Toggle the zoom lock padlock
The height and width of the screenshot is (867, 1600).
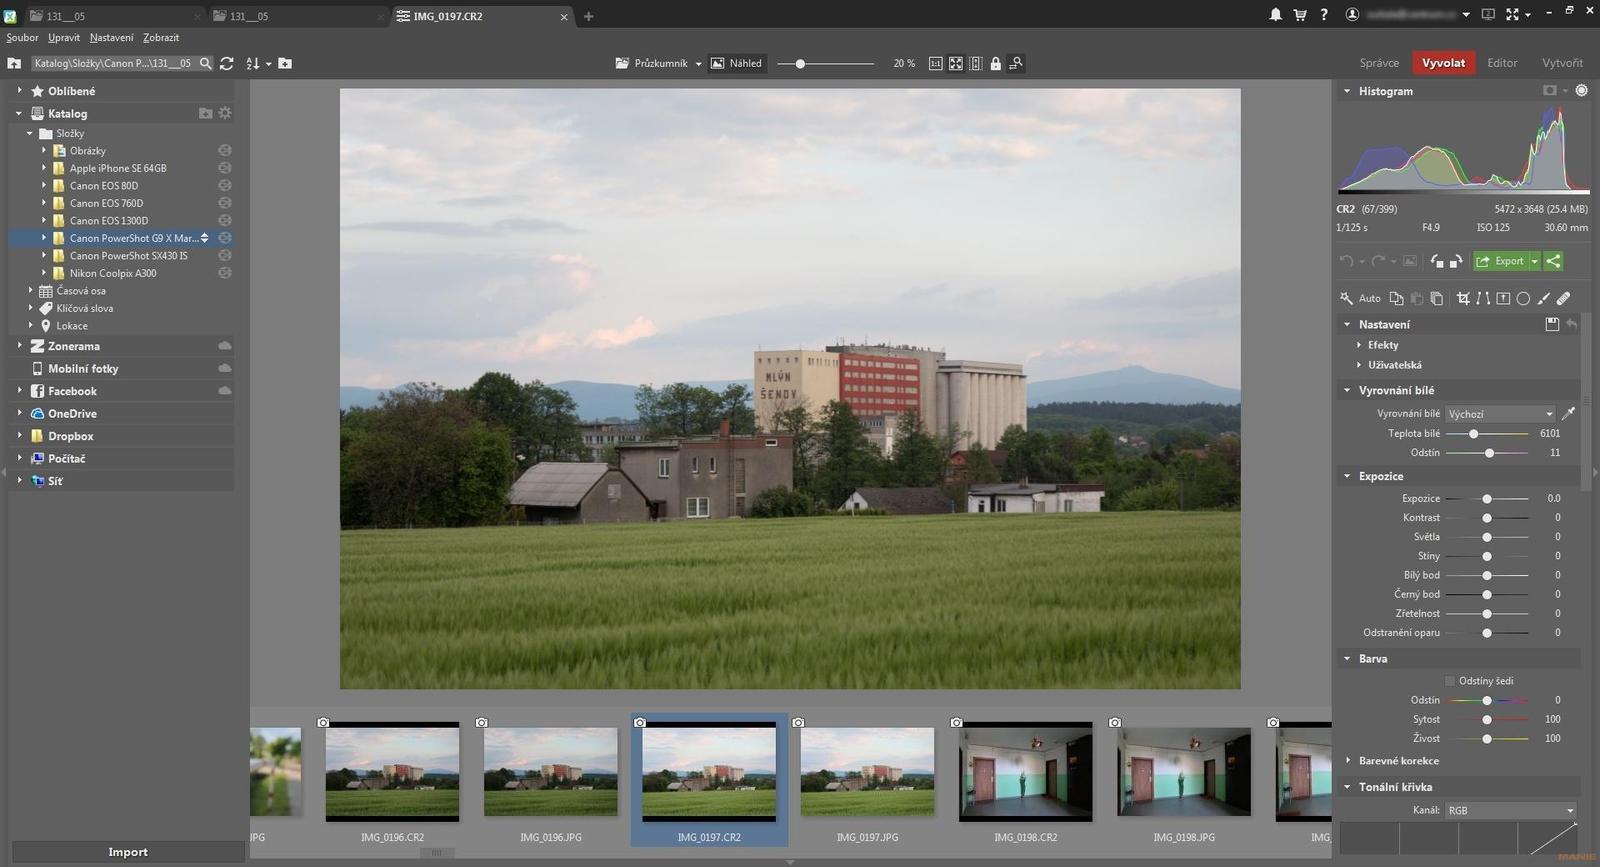(x=995, y=63)
